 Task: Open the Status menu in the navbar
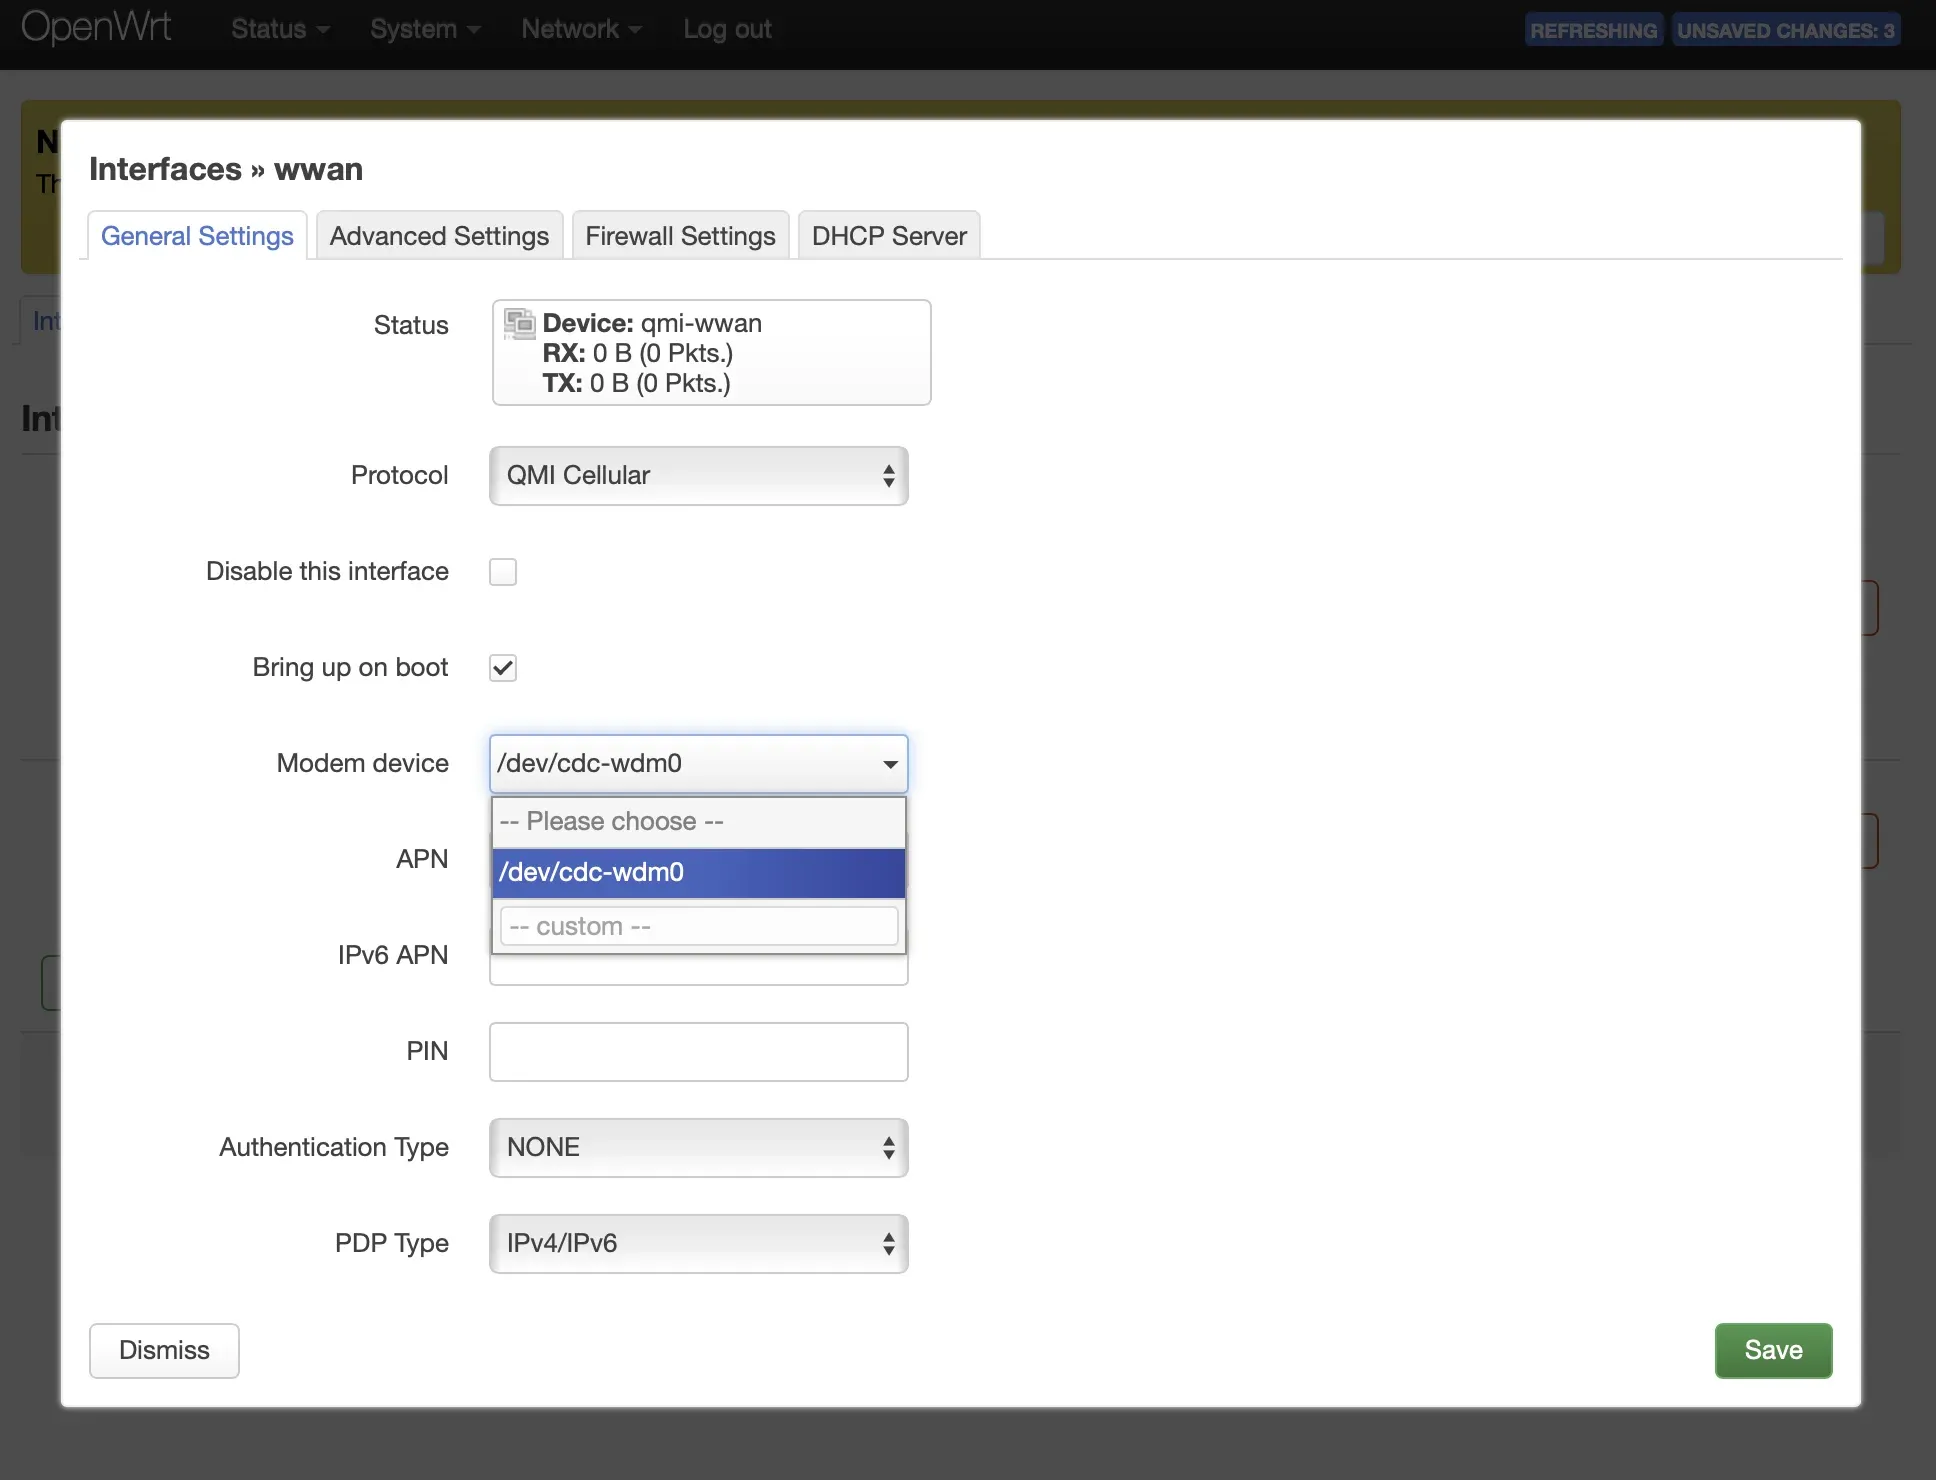click(279, 30)
